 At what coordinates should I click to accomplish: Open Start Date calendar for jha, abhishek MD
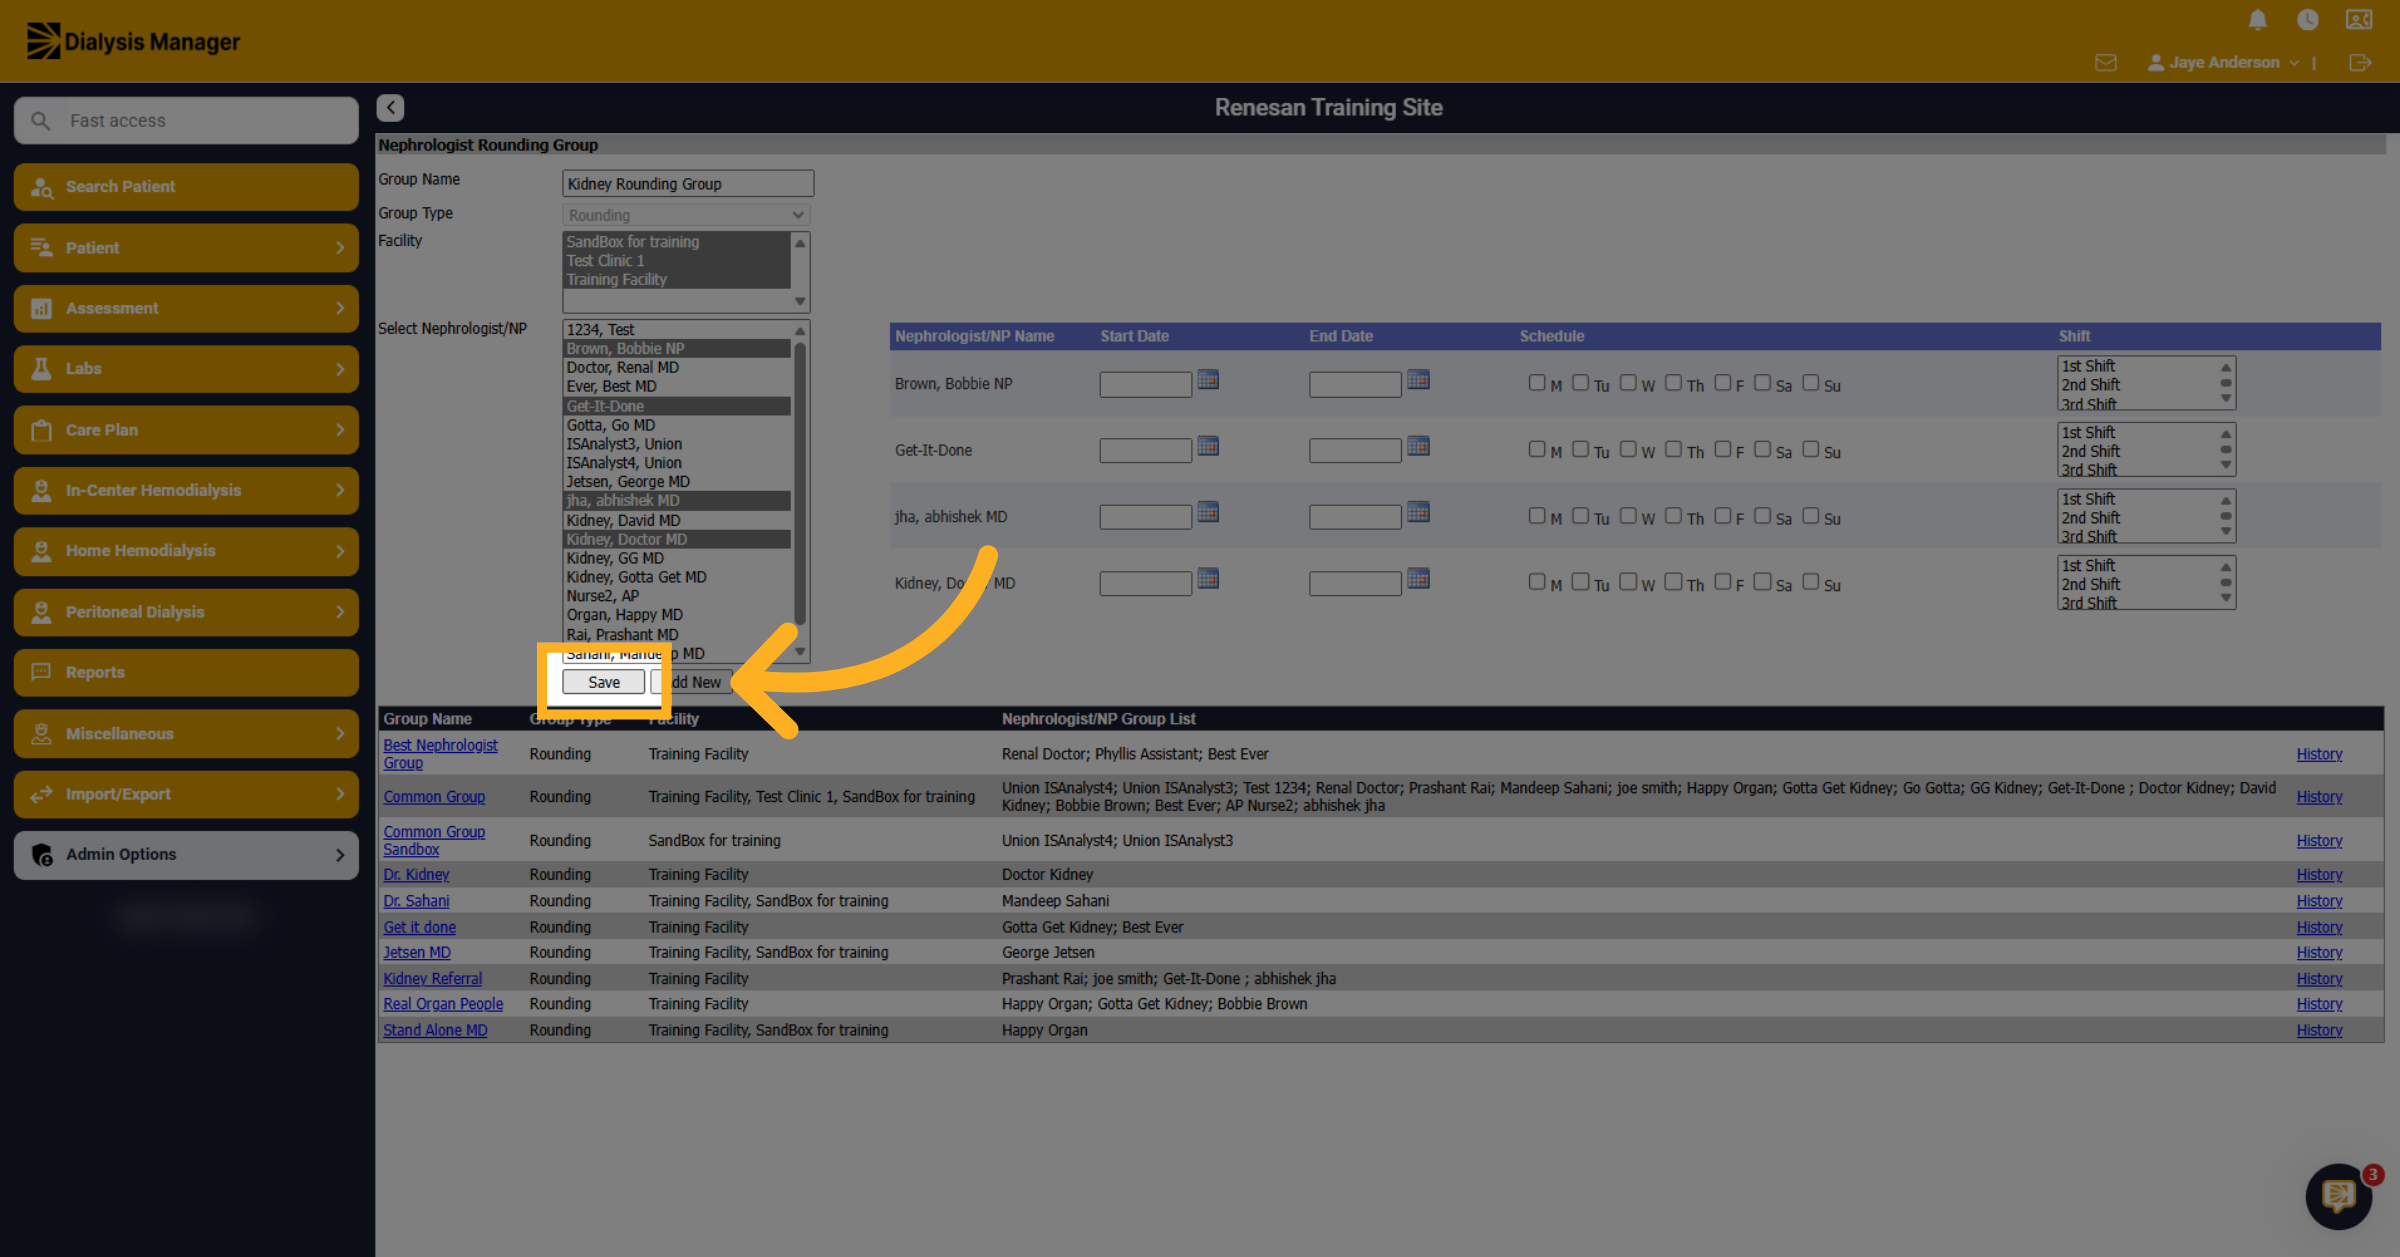pyautogui.click(x=1208, y=512)
